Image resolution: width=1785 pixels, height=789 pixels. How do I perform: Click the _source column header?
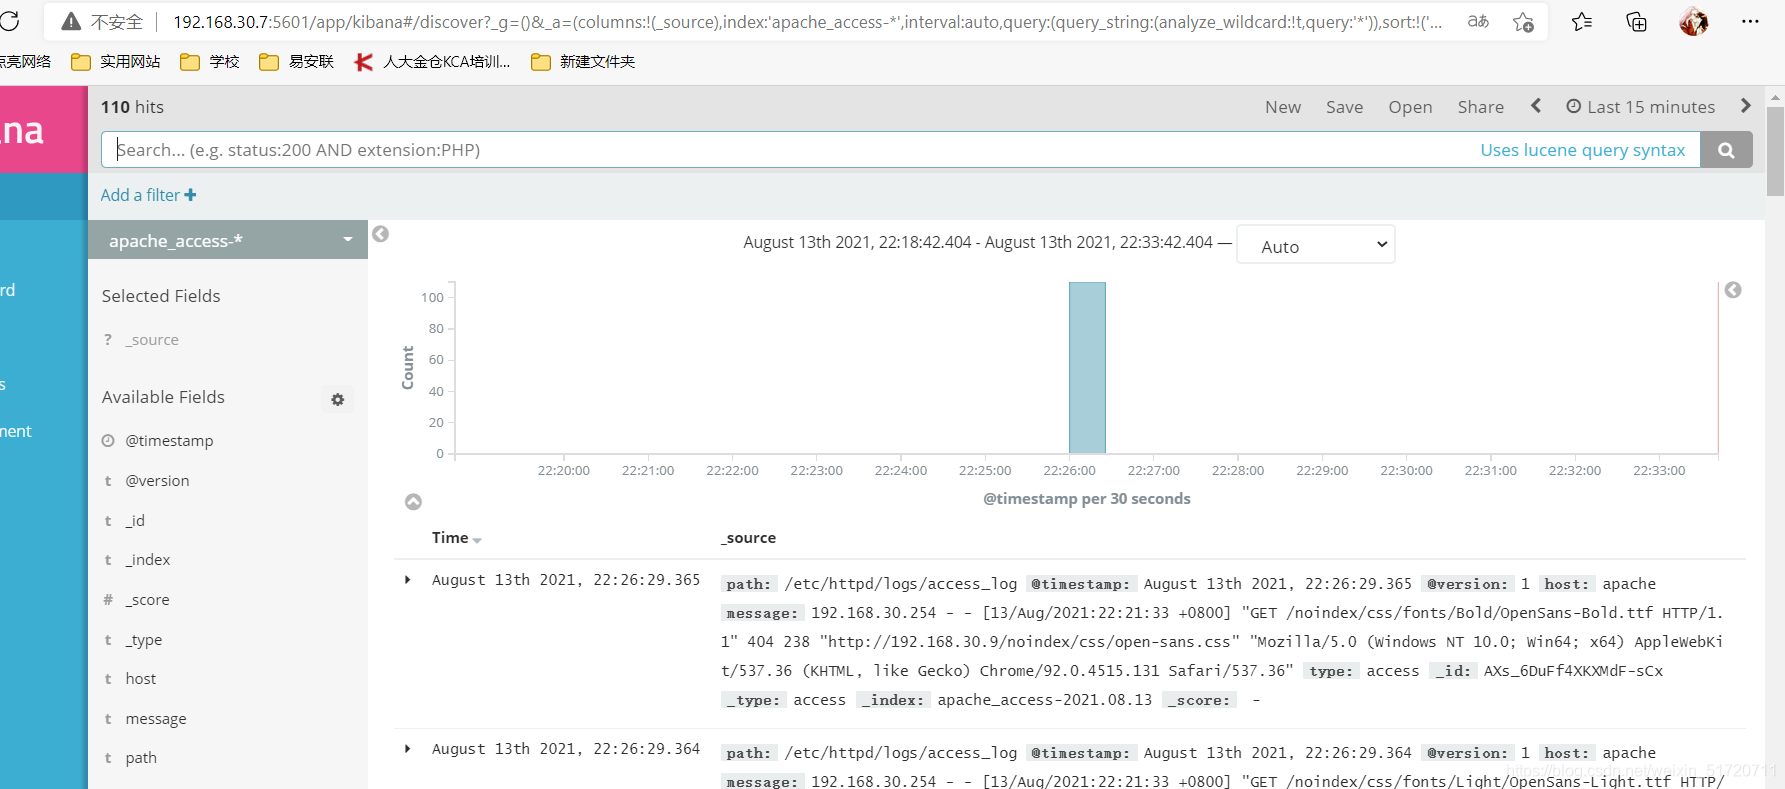tap(748, 538)
